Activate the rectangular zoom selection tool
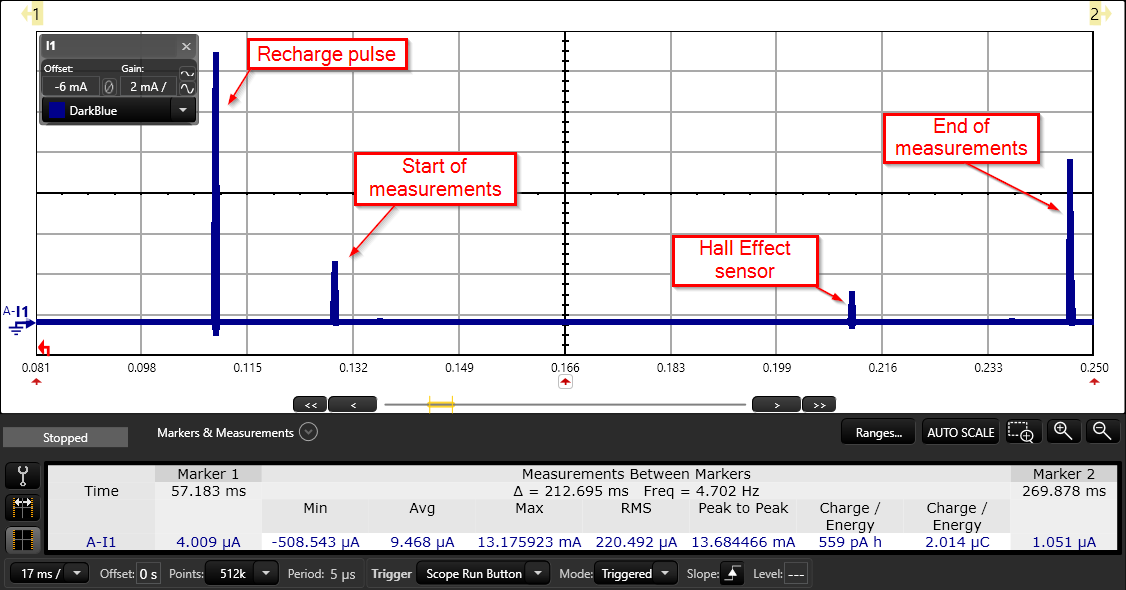 click(x=1022, y=431)
